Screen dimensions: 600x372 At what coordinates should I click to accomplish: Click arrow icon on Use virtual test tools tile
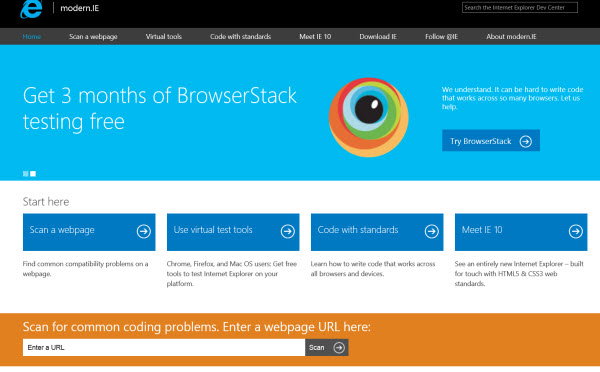point(287,231)
